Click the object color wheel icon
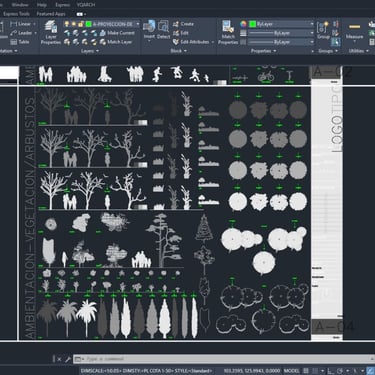 click(x=244, y=24)
